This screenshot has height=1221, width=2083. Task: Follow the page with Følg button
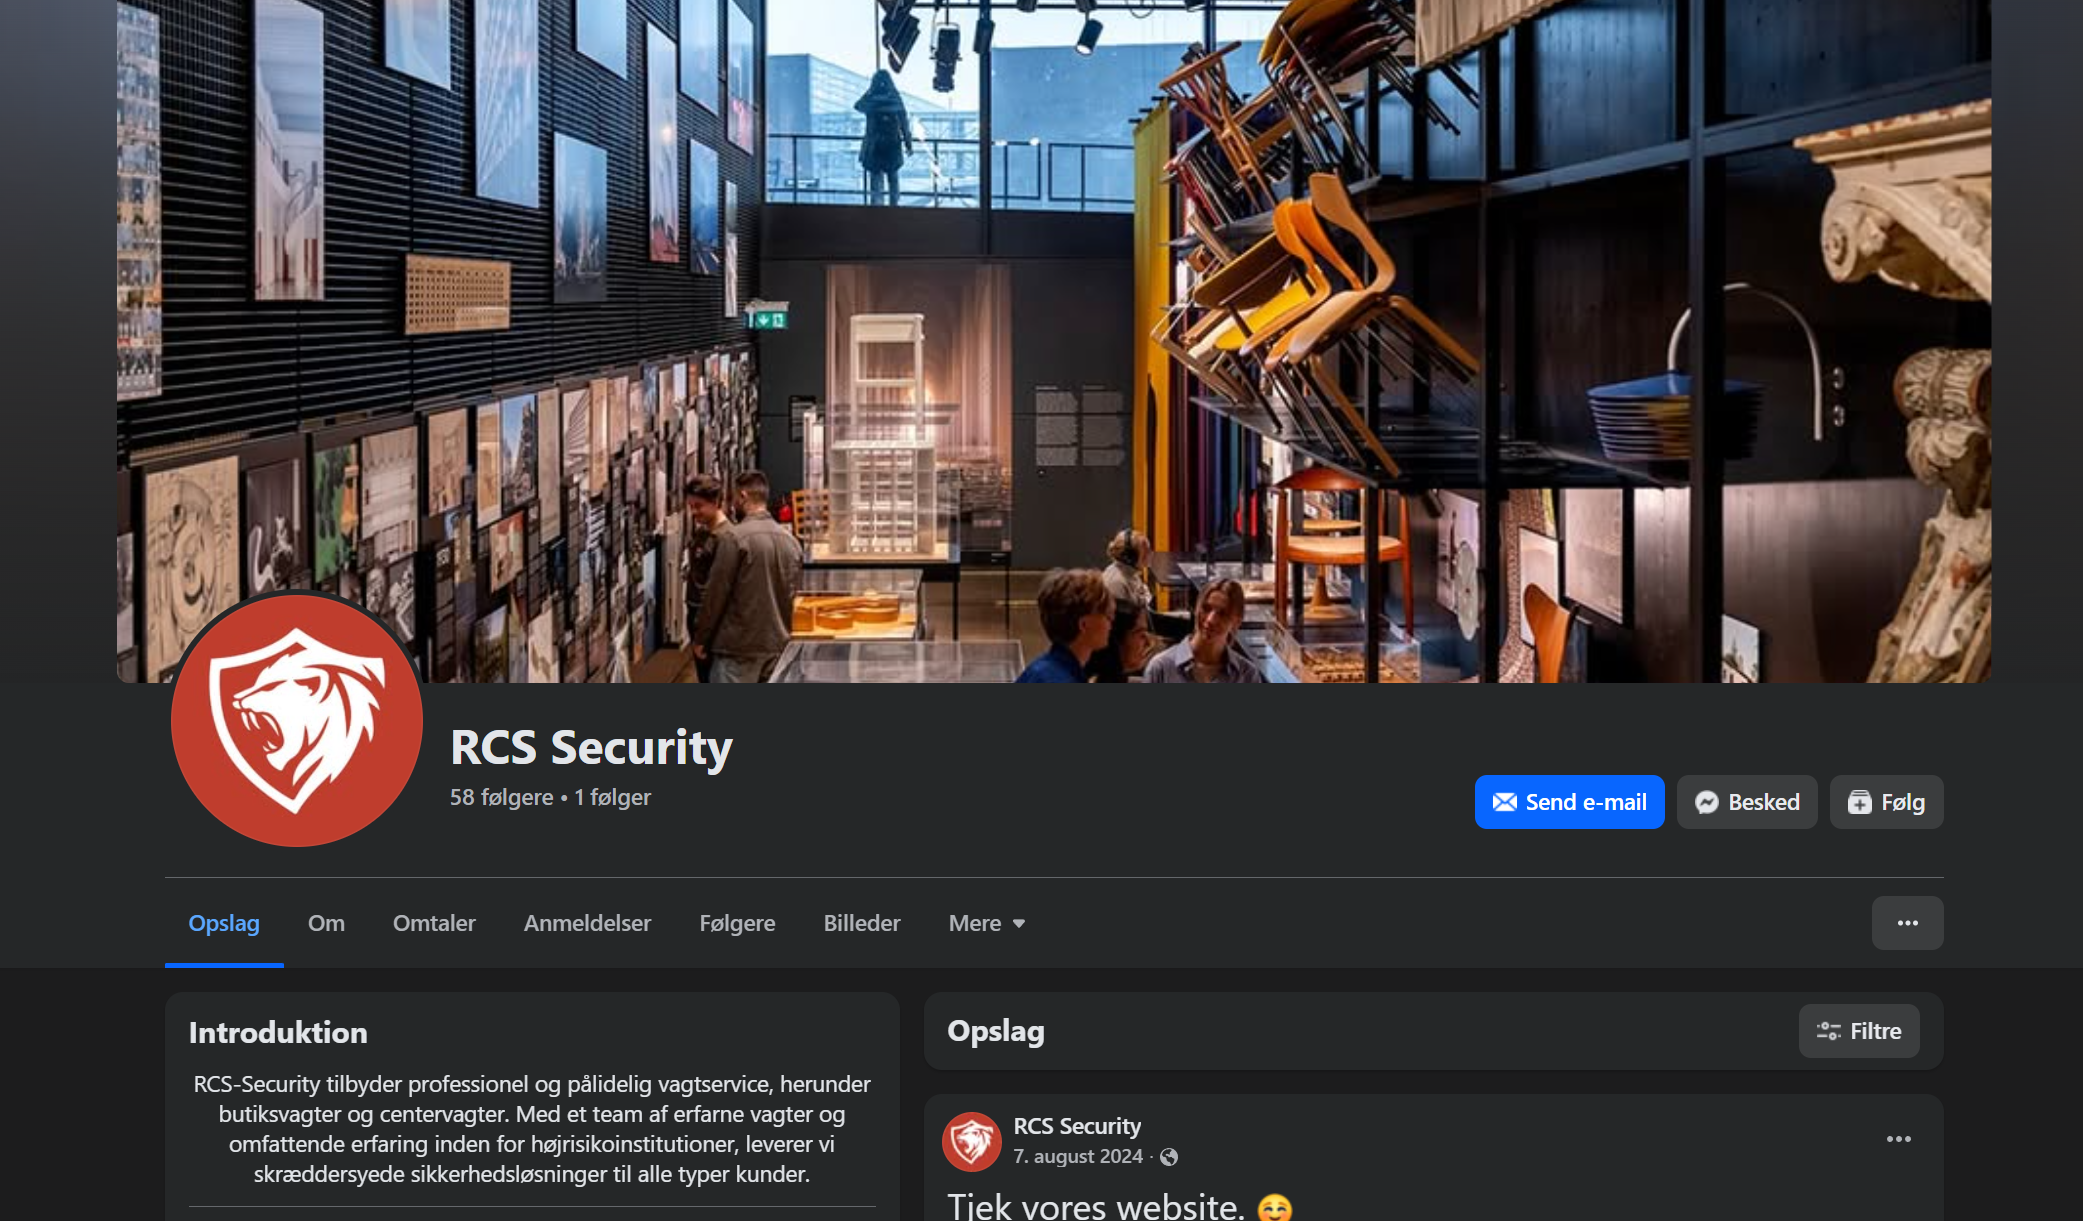(1886, 802)
